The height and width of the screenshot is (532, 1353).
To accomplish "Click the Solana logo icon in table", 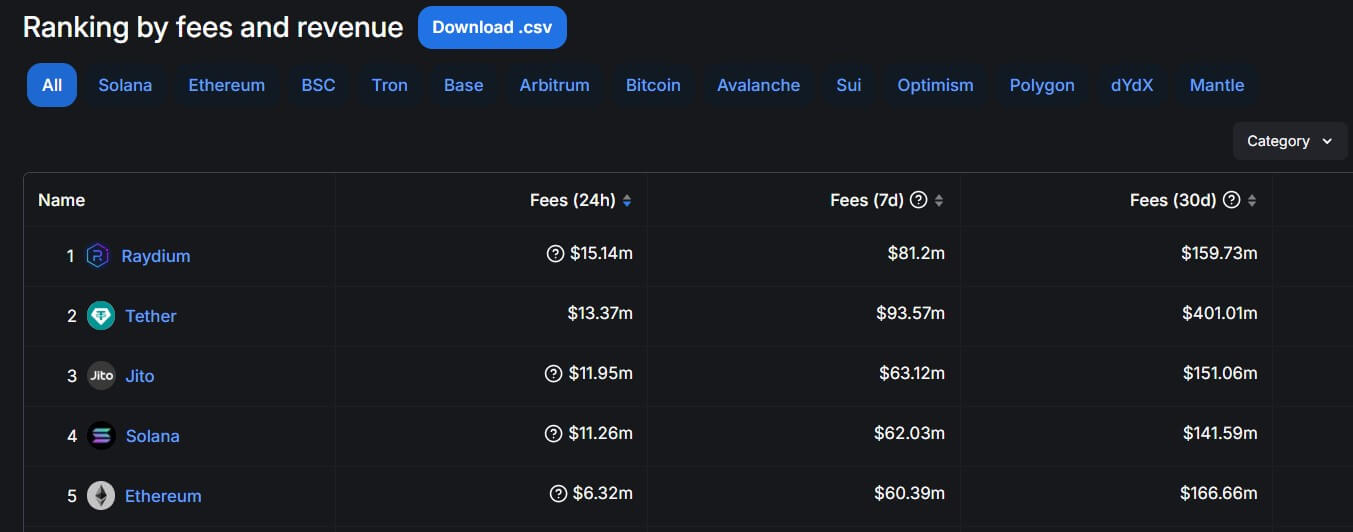I will tap(101, 436).
